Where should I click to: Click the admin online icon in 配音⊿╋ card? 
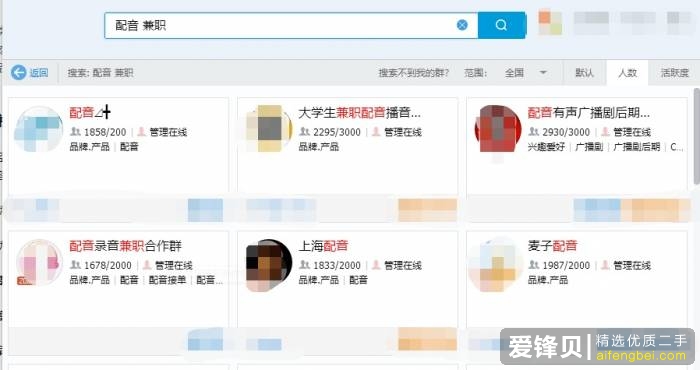tap(142, 131)
